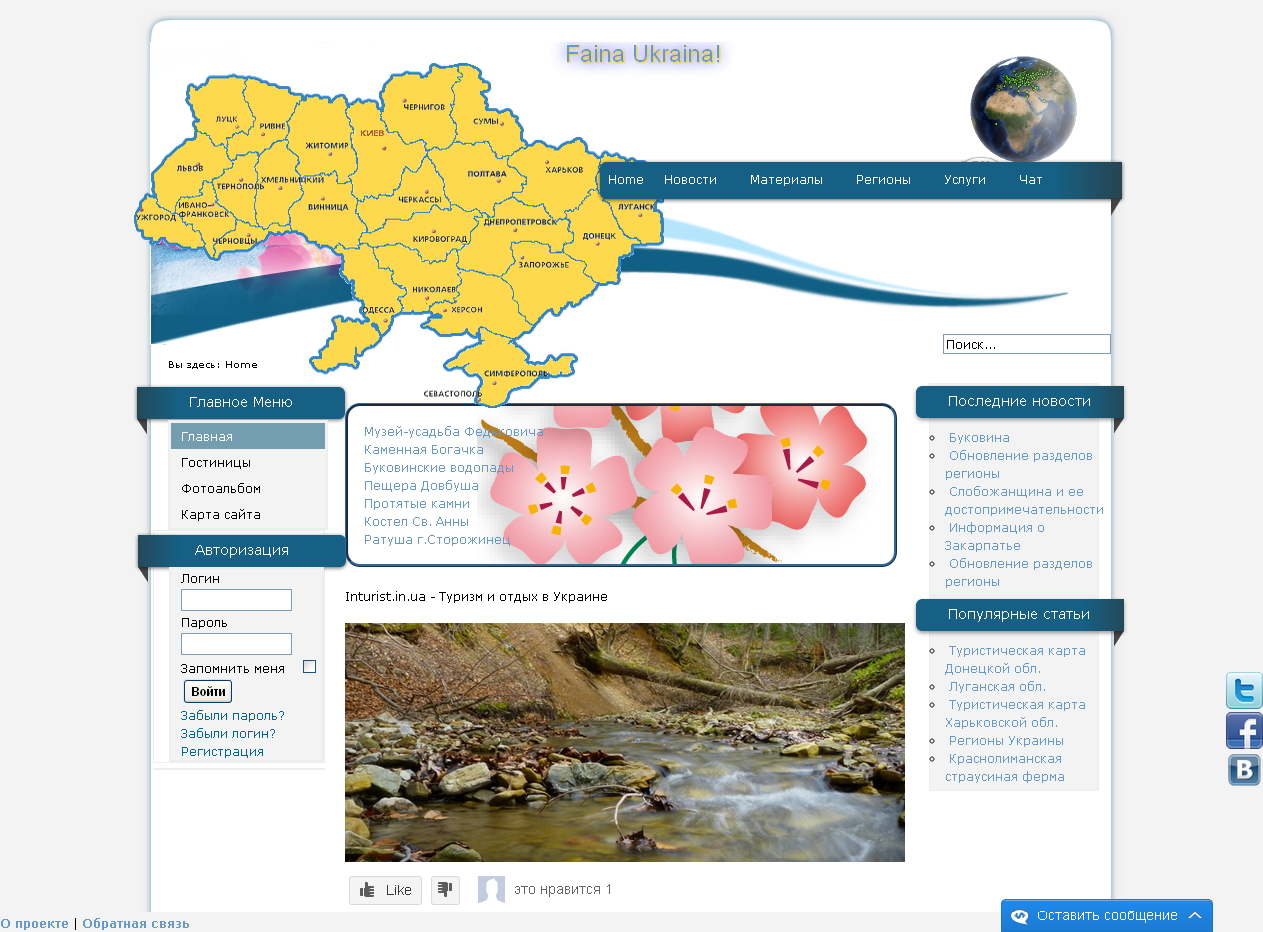Click the user avatar beside 'это нравится'

click(x=491, y=890)
